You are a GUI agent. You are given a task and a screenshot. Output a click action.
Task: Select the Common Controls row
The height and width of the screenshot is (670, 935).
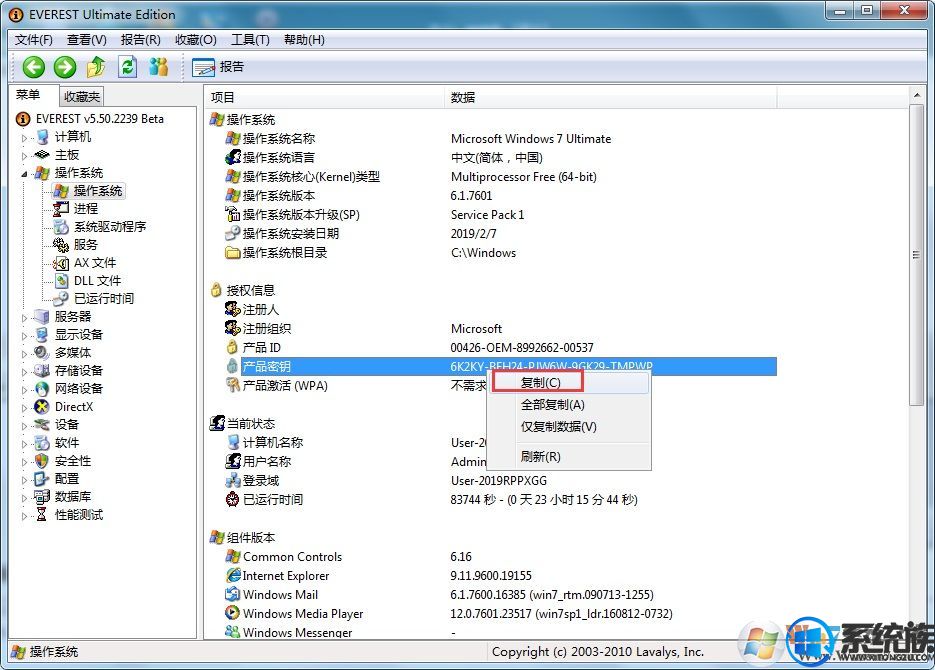tap(501, 557)
